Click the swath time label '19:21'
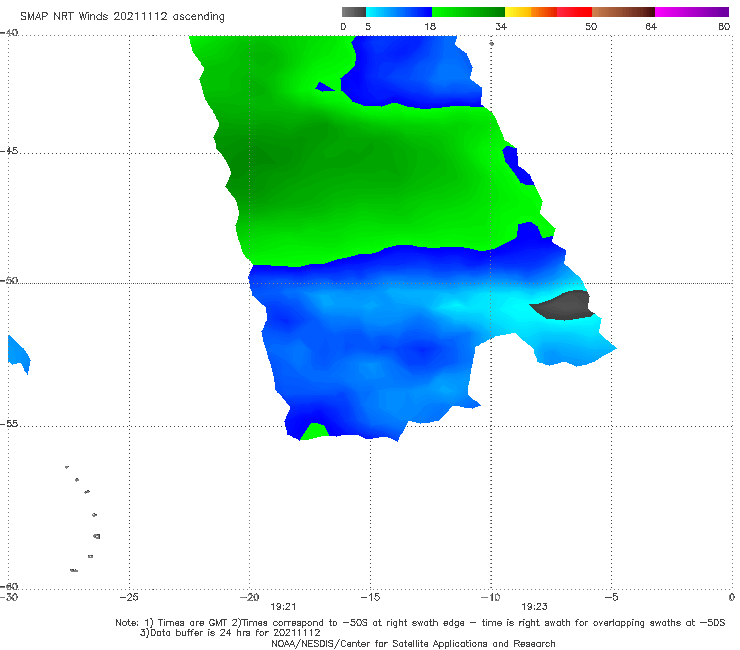Screen dimensions: 740x650 tap(283, 607)
